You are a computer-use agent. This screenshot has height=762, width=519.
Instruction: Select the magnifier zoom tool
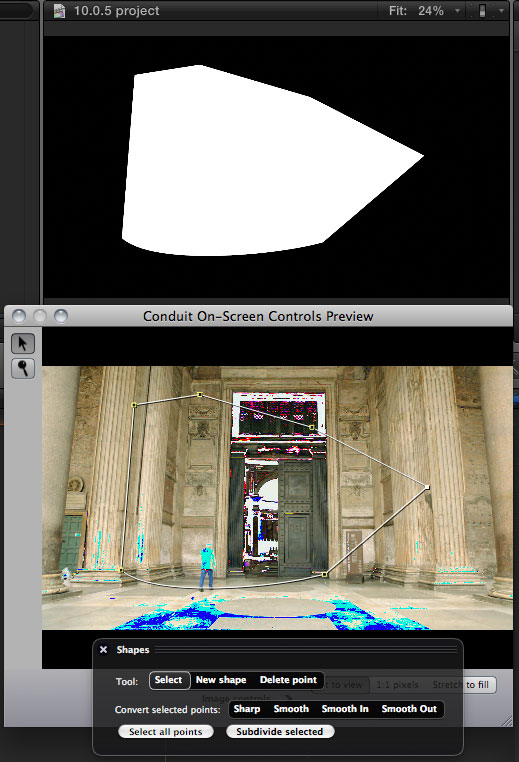[x=23, y=368]
